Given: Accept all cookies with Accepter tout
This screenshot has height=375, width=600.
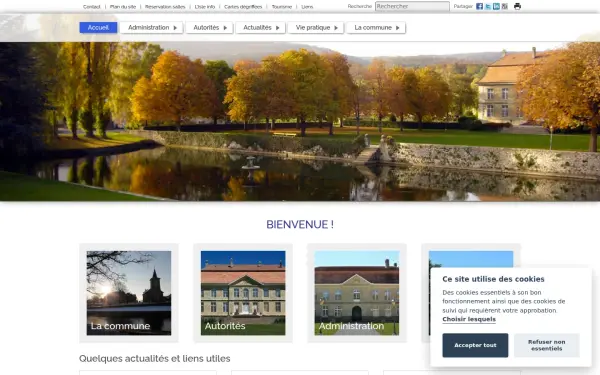Looking at the screenshot, I should click(475, 345).
